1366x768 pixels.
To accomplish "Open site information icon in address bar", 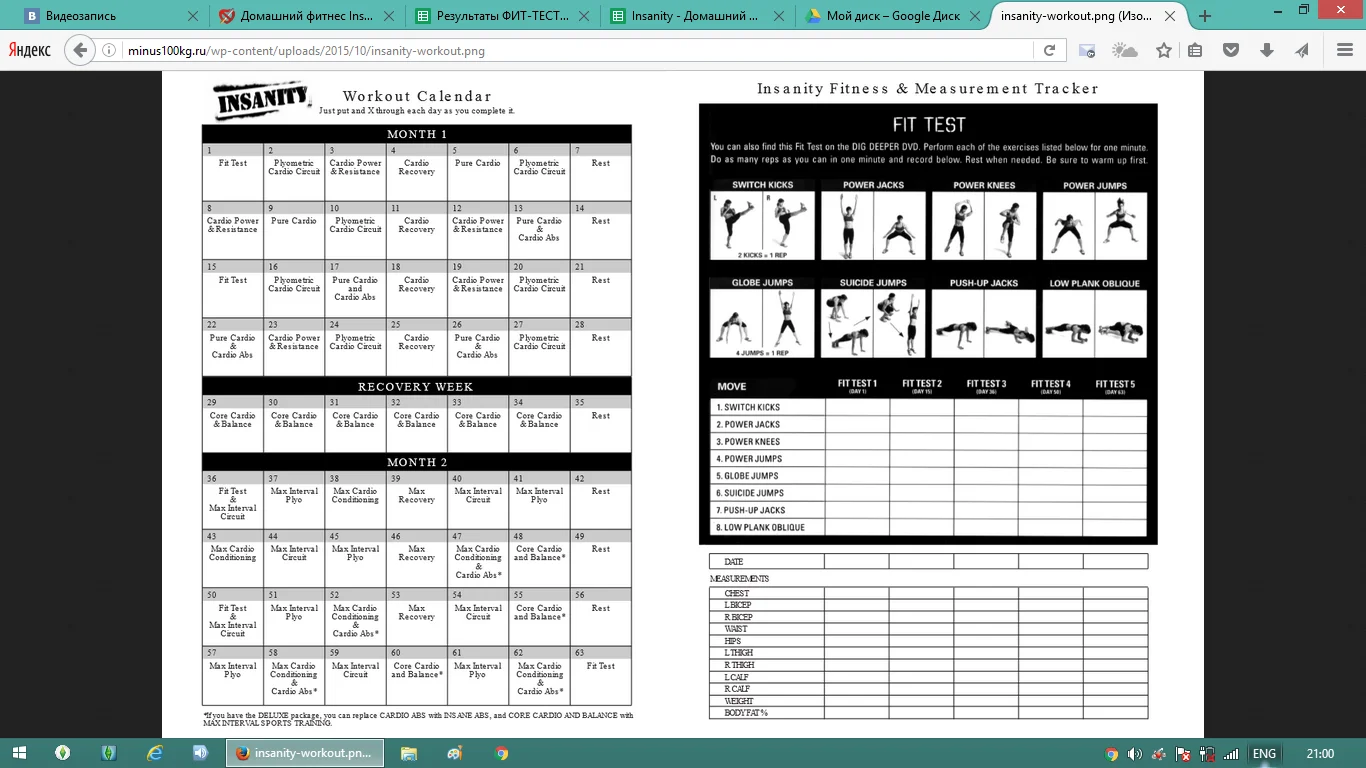I will coord(109,50).
